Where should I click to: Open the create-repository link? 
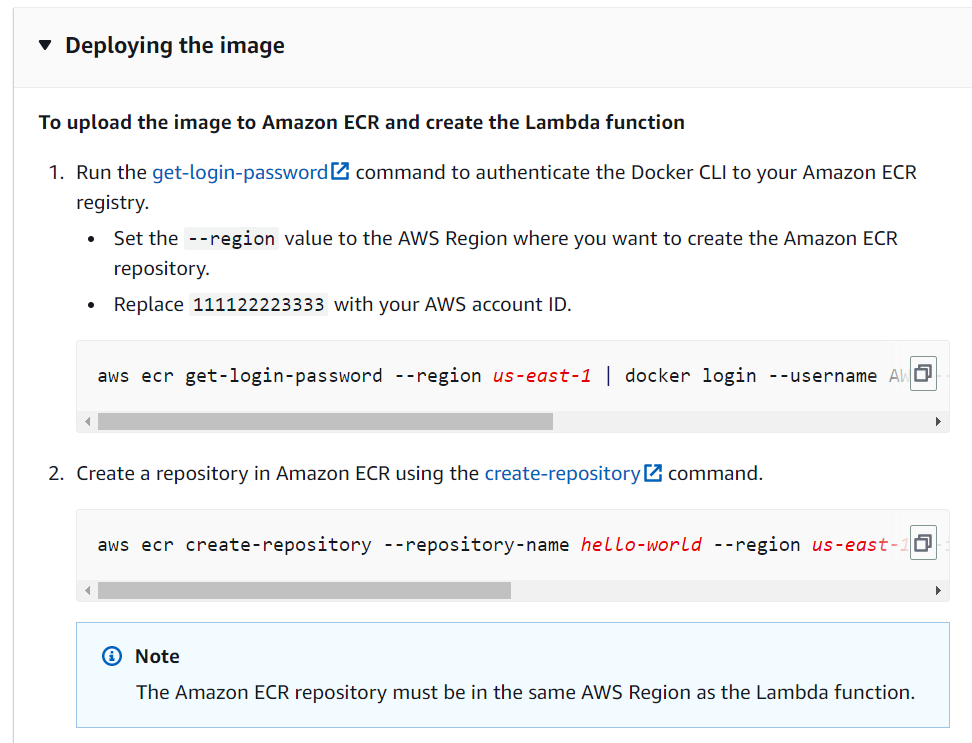pos(562,473)
